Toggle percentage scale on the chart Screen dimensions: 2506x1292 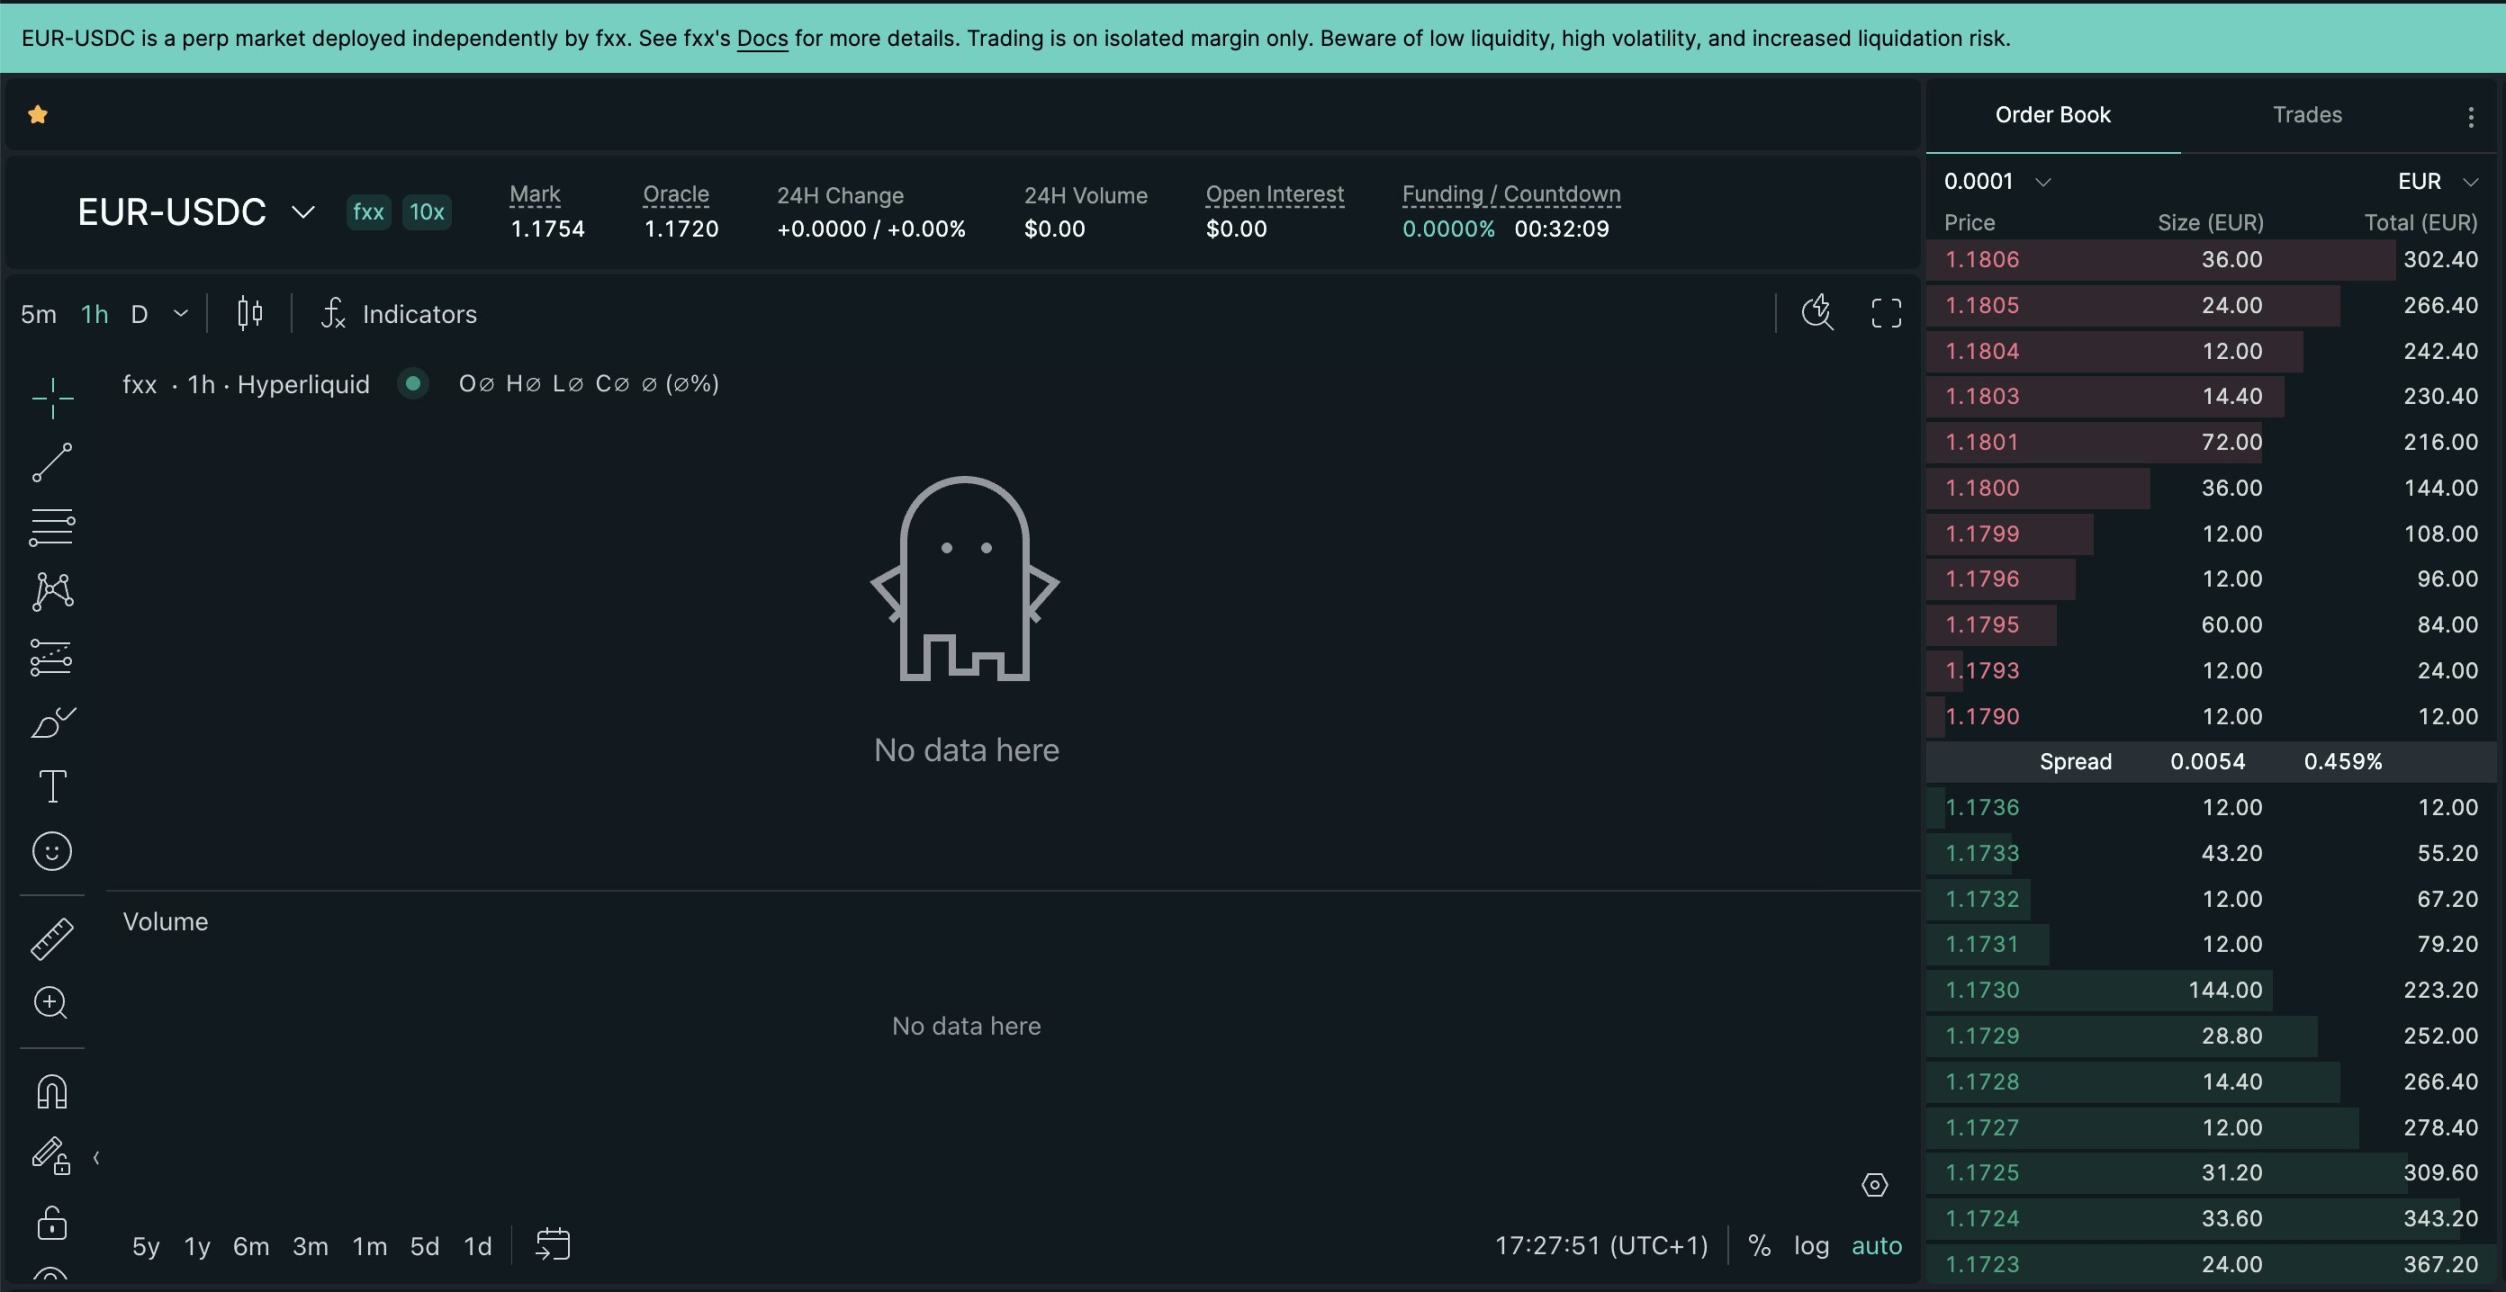click(1759, 1245)
